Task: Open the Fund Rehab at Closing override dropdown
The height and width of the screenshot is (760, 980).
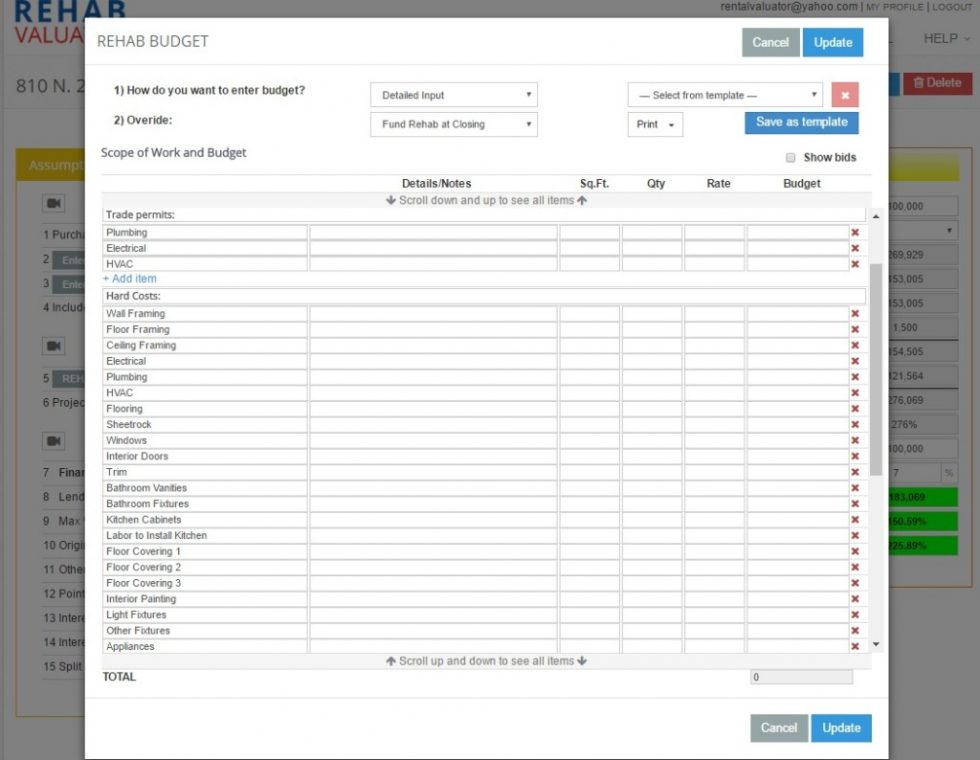Action: (x=454, y=123)
